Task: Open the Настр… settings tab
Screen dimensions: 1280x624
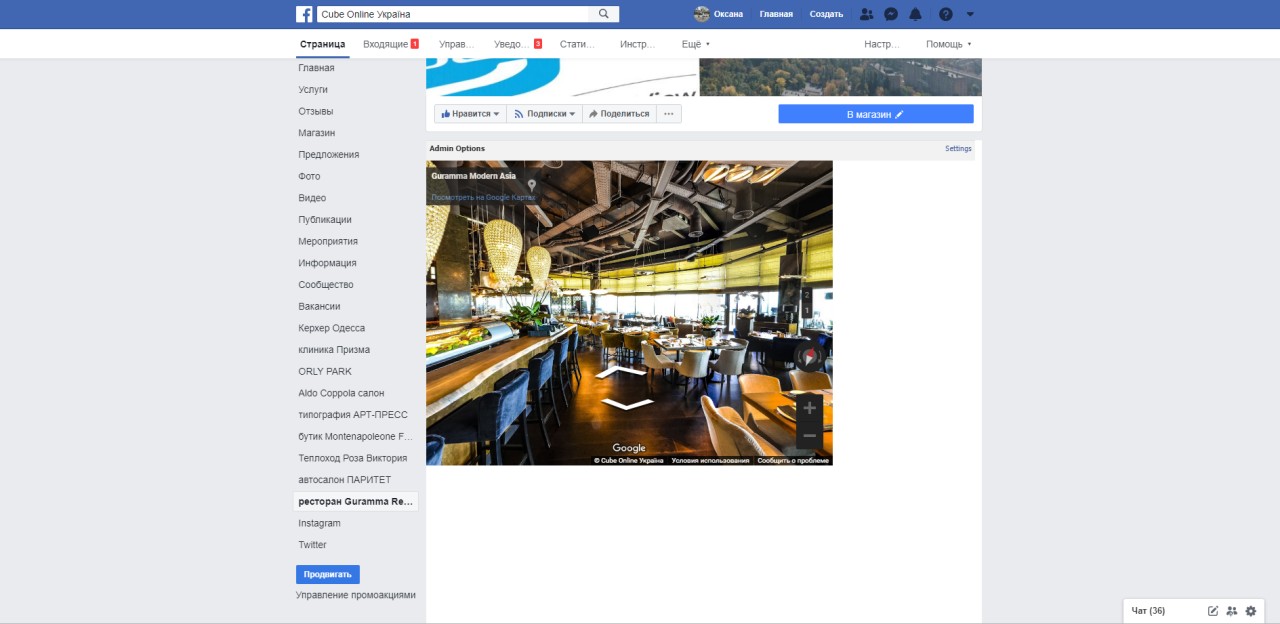Action: click(882, 44)
